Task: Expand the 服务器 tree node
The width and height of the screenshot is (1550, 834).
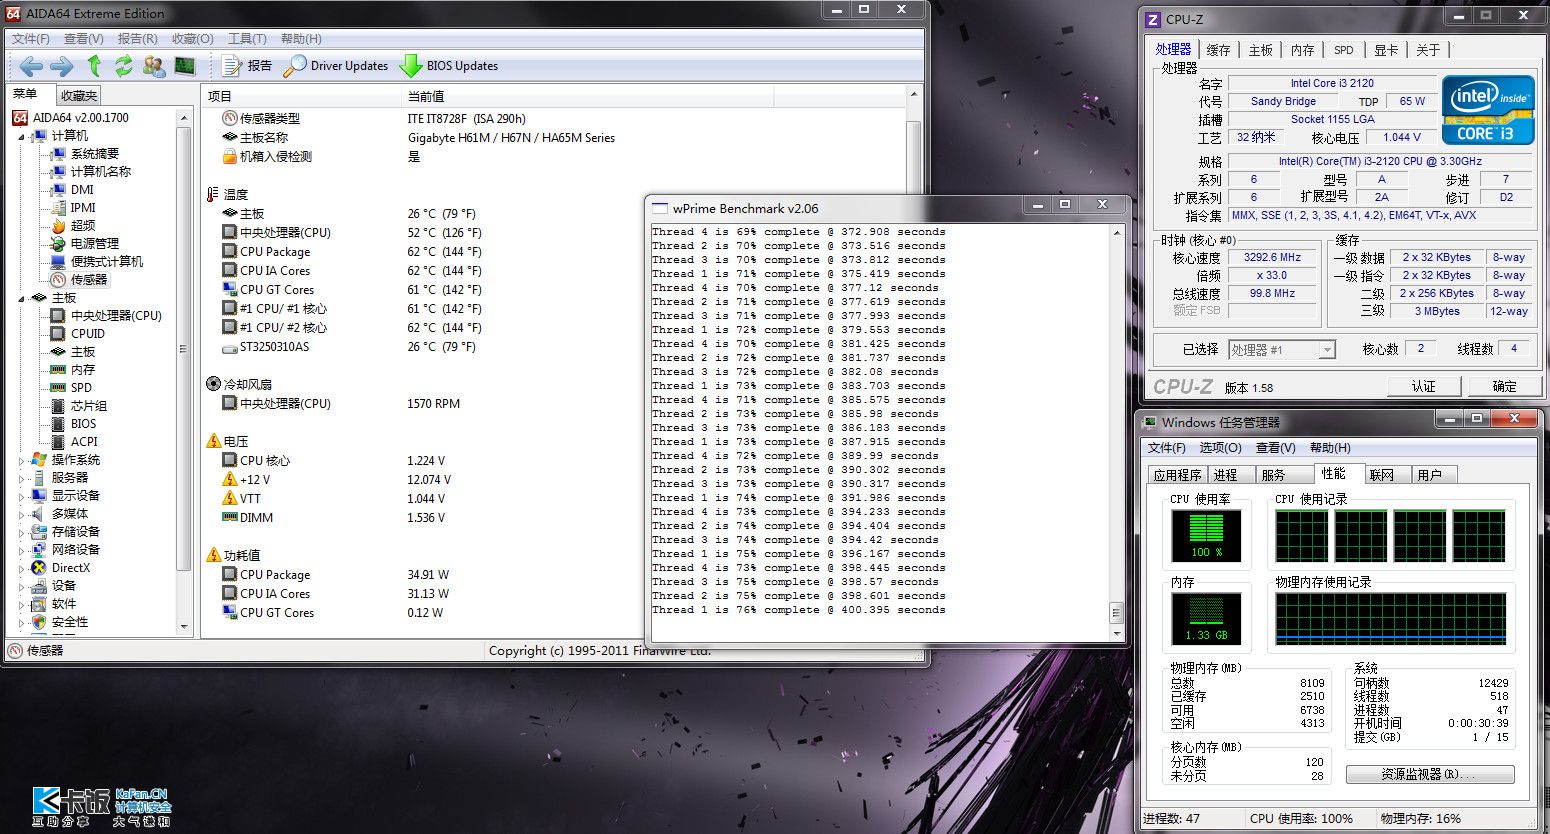Action: click(x=22, y=478)
